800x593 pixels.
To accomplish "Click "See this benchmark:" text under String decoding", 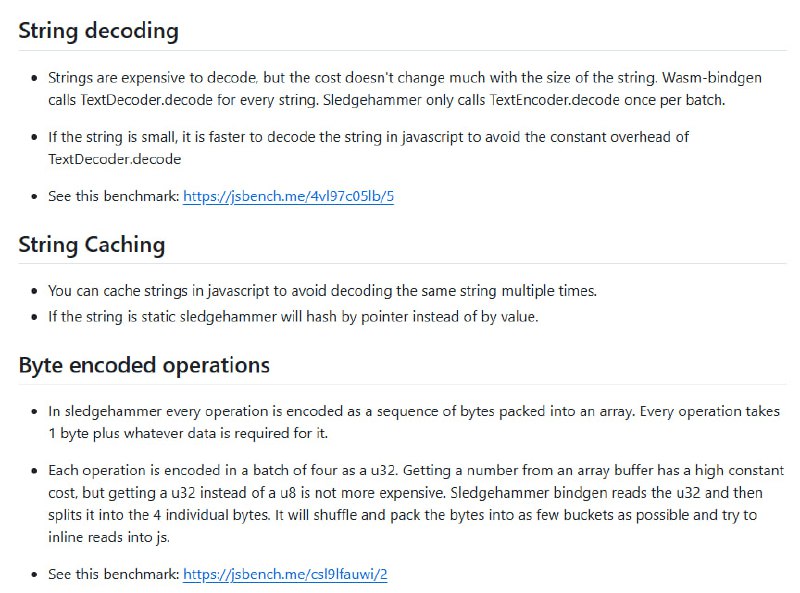I will pyautogui.click(x=113, y=196).
